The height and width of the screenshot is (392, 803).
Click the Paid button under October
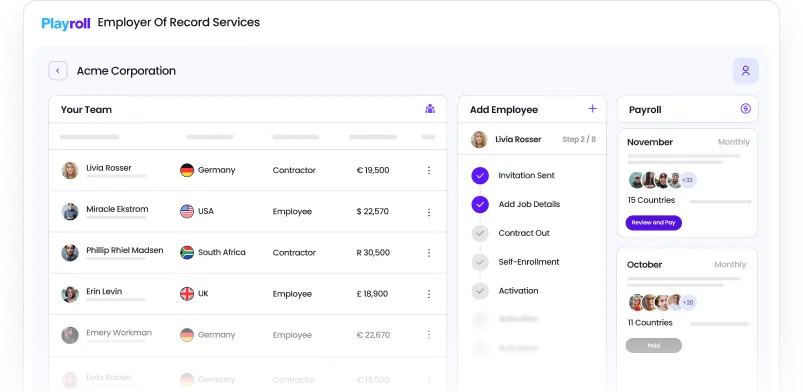point(653,345)
